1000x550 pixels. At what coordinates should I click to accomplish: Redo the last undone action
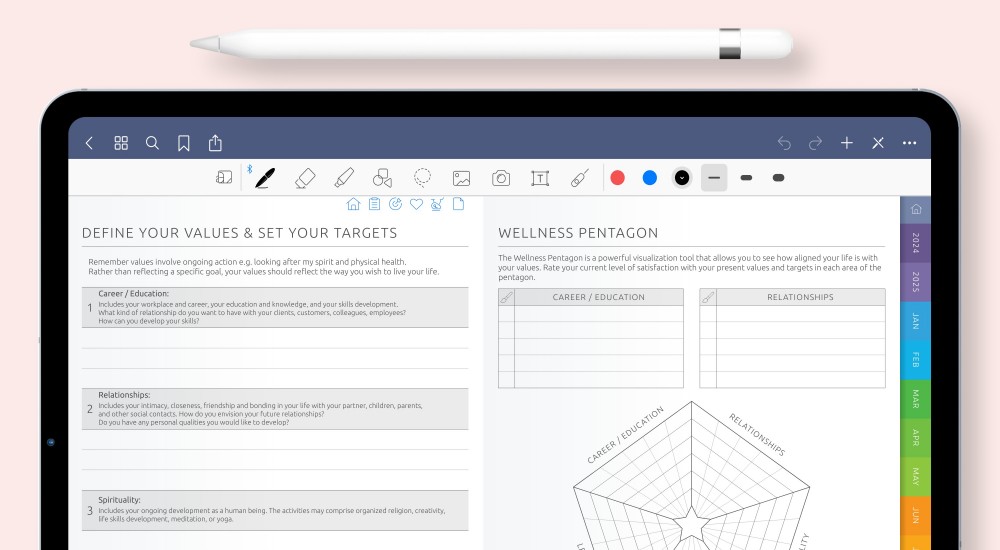[x=816, y=143]
